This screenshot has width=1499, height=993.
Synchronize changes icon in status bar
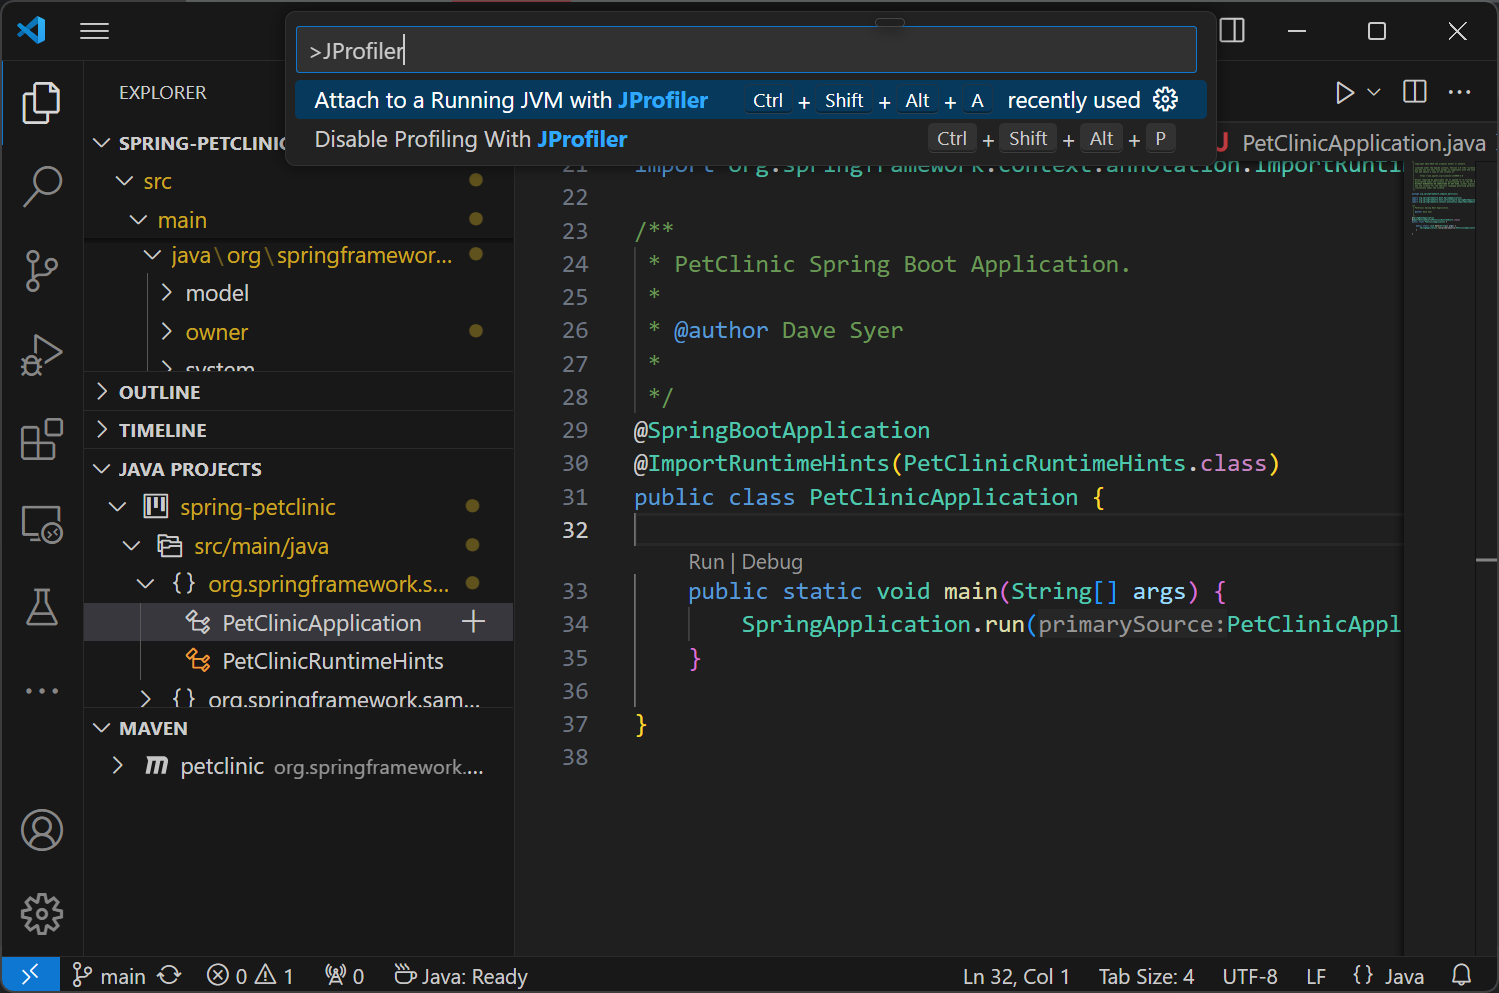170,975
